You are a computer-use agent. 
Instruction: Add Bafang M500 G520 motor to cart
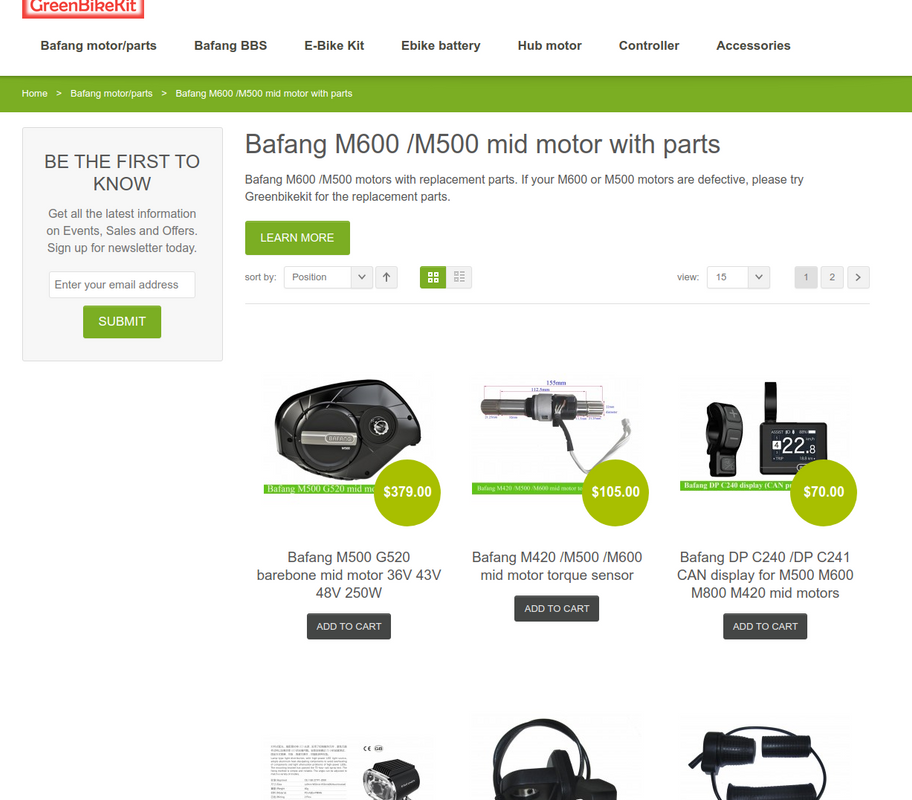click(349, 627)
